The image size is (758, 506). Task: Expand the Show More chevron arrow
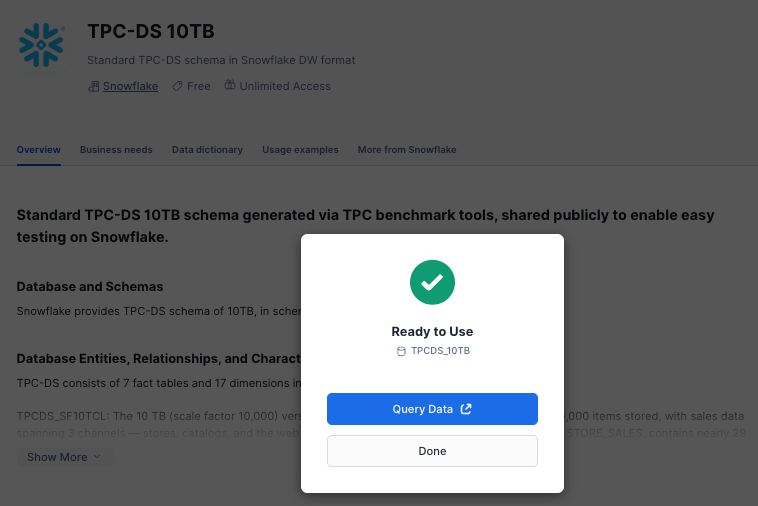pyautogui.click(x=97, y=457)
